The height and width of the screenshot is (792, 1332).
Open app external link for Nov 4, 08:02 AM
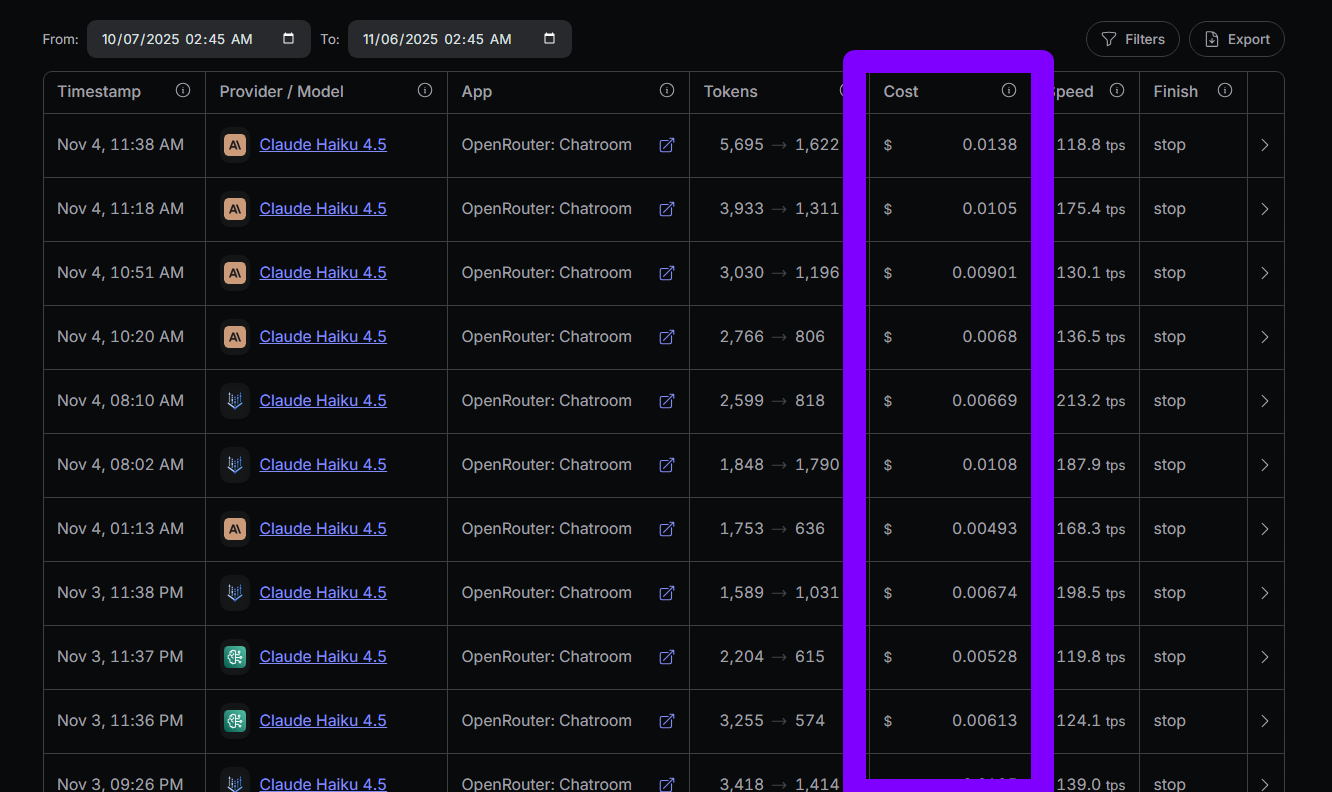[667, 465]
